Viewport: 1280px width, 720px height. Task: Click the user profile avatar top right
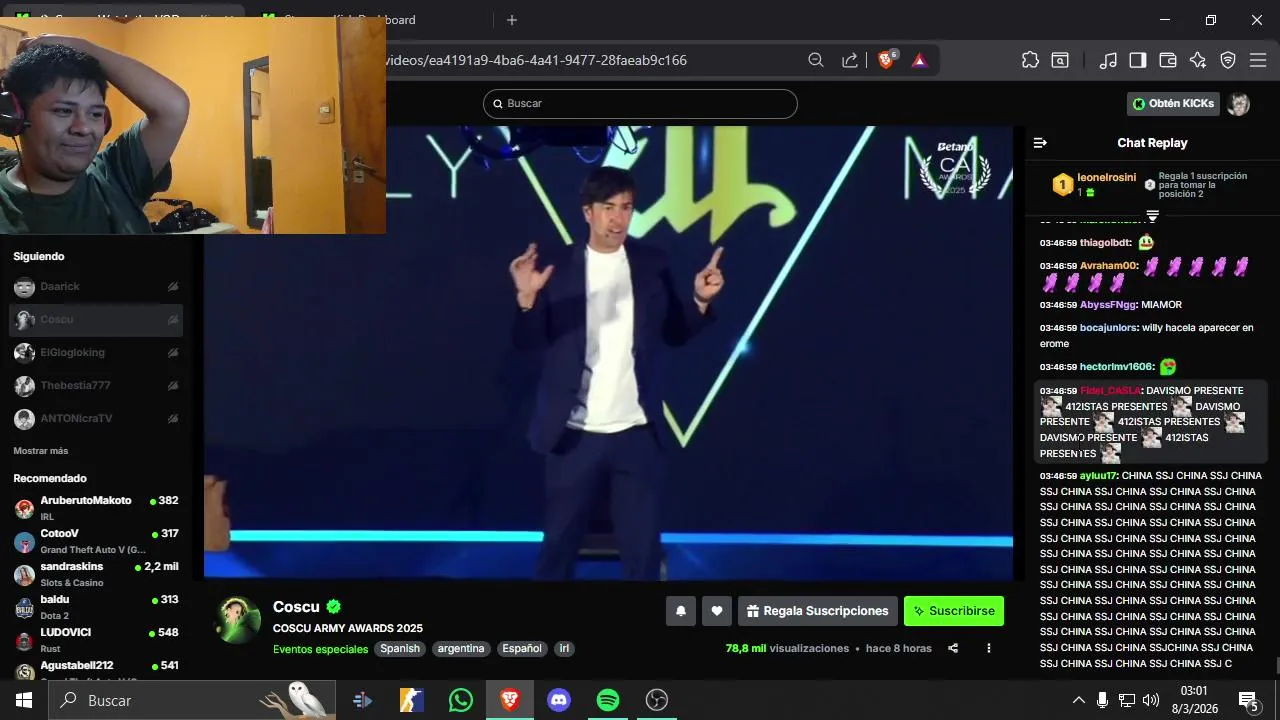coord(1238,104)
